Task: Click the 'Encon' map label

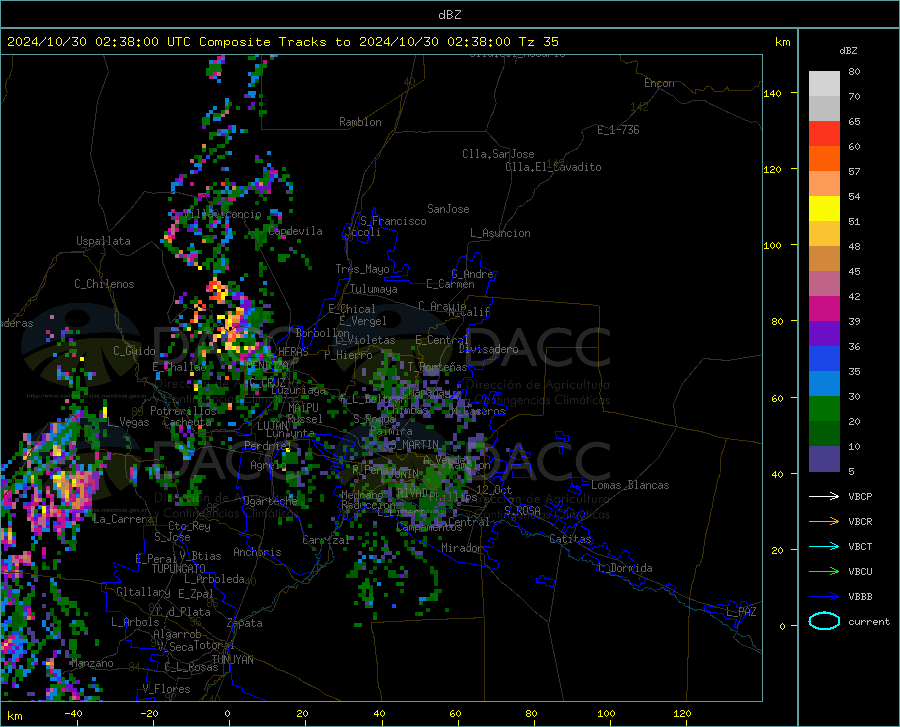Action: [x=659, y=83]
